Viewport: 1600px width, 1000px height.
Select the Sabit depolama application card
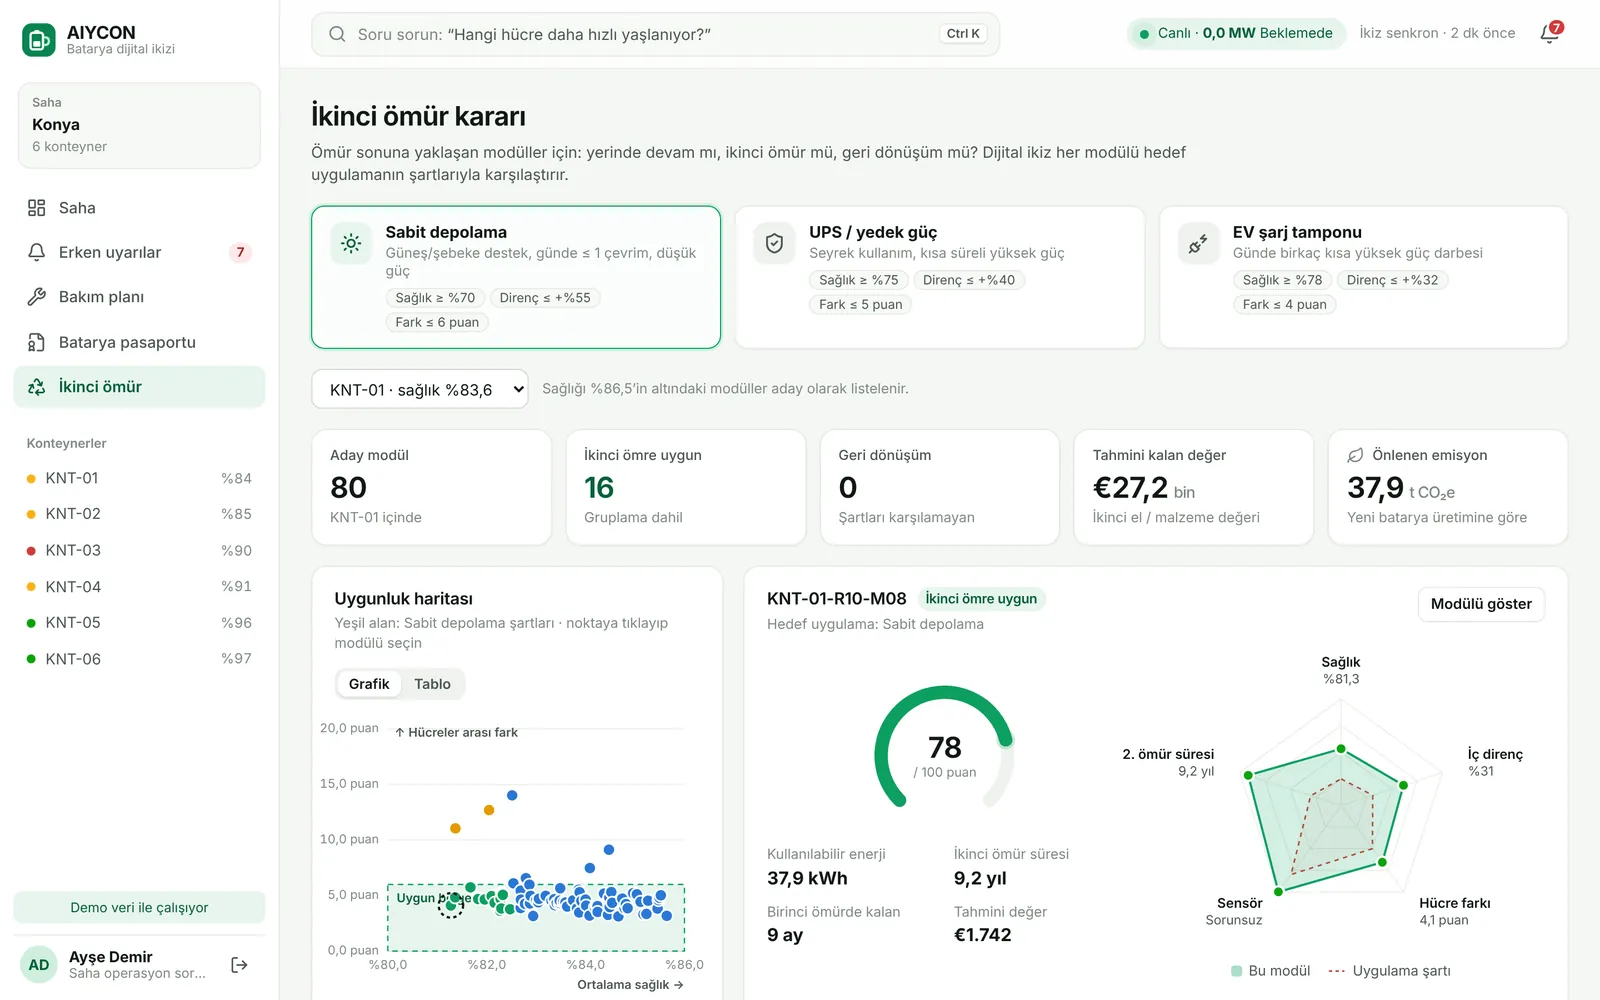516,277
